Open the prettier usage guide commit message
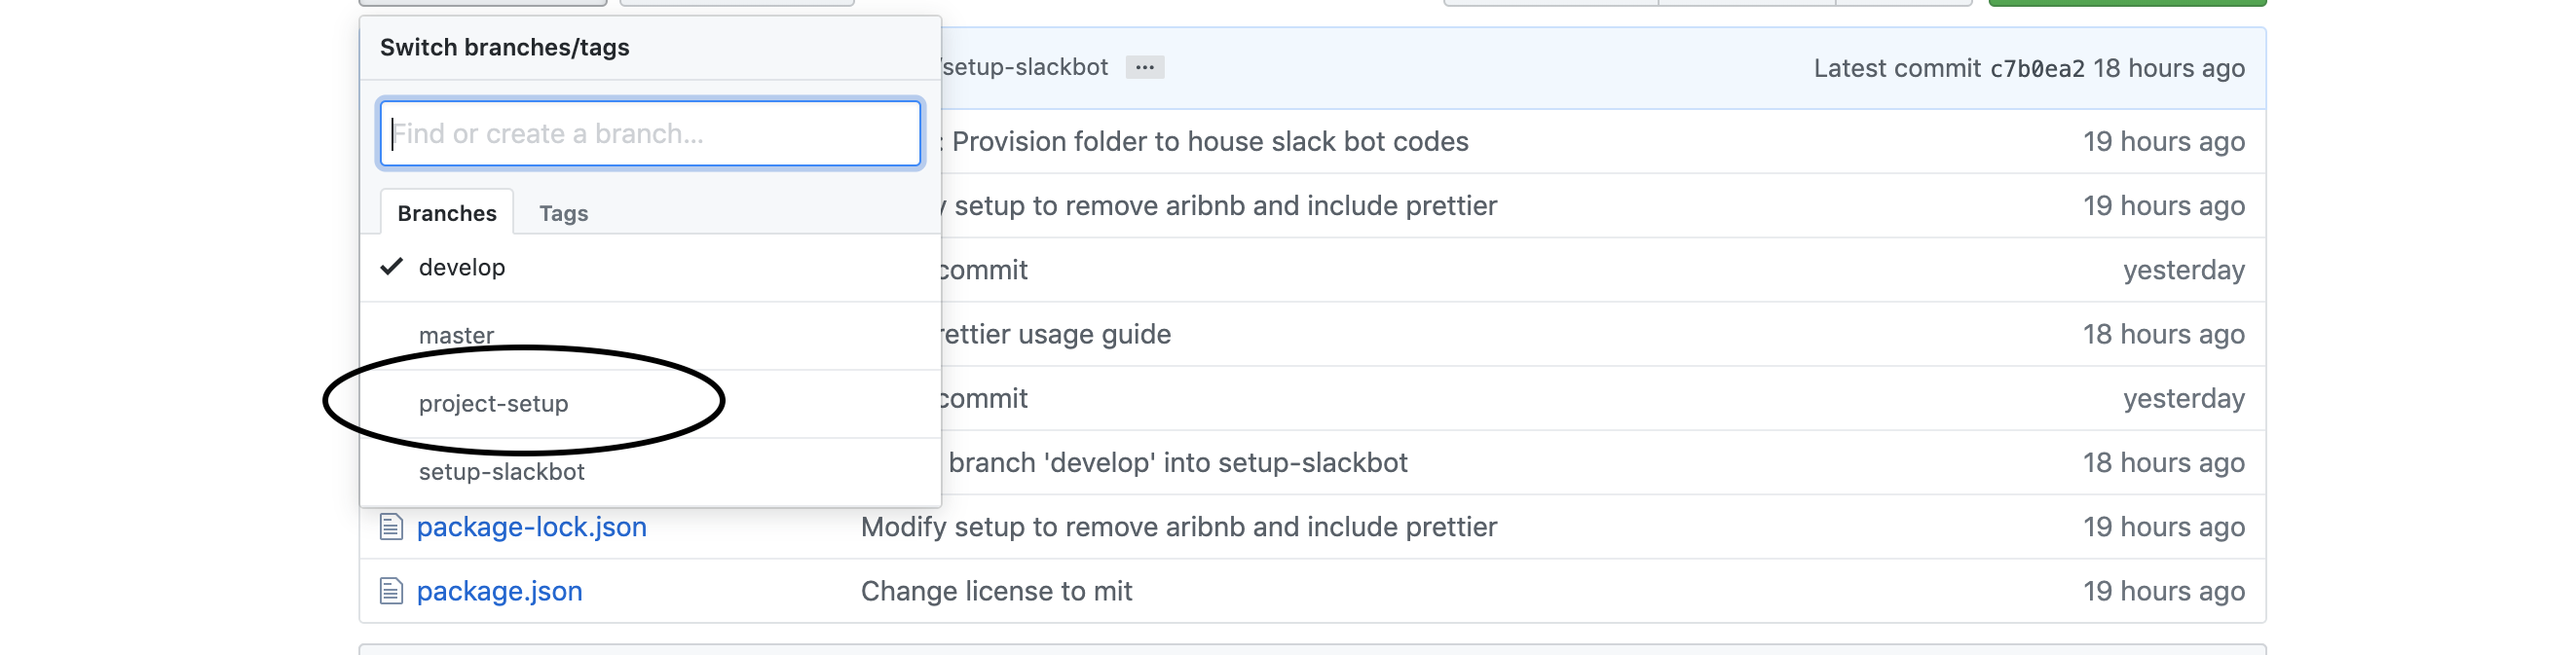 (x=1055, y=334)
